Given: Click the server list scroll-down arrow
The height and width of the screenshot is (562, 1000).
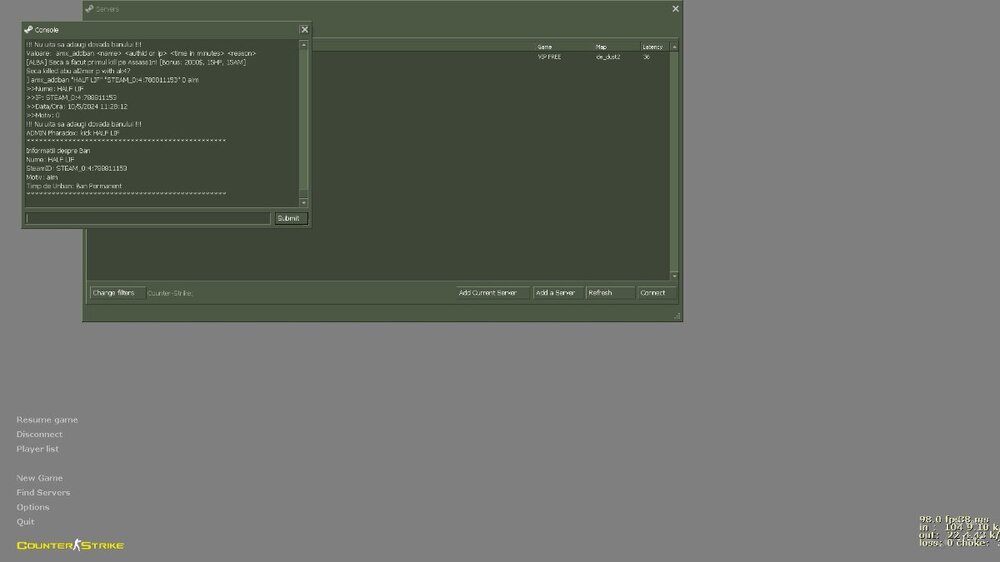Looking at the screenshot, I should [674, 275].
